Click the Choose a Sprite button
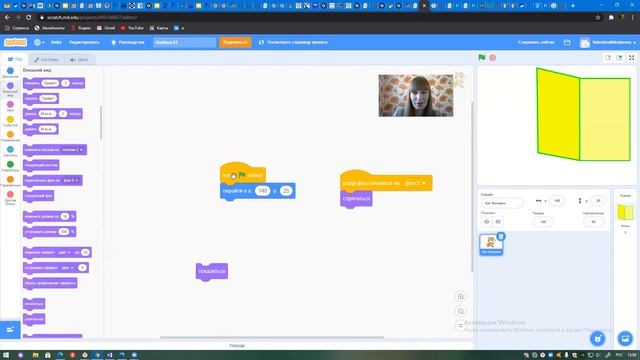The image size is (640, 360). (598, 338)
